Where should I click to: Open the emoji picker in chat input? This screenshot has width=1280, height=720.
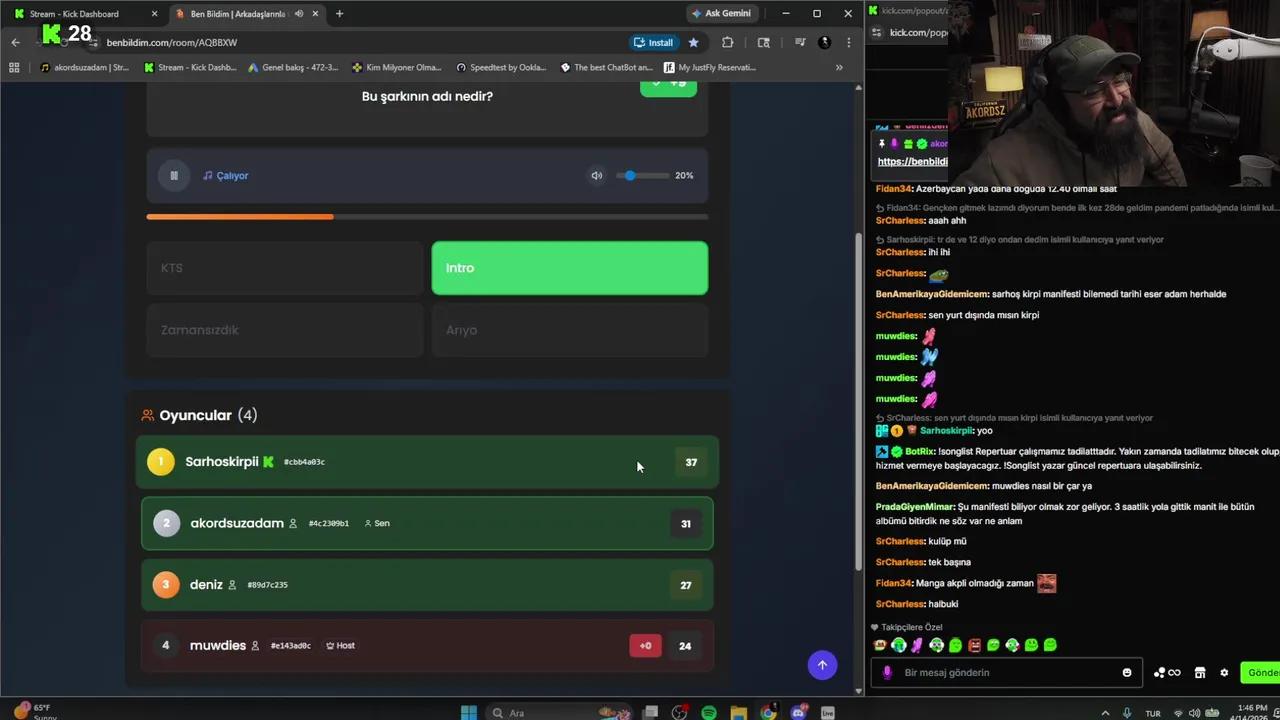pyautogui.click(x=1127, y=672)
